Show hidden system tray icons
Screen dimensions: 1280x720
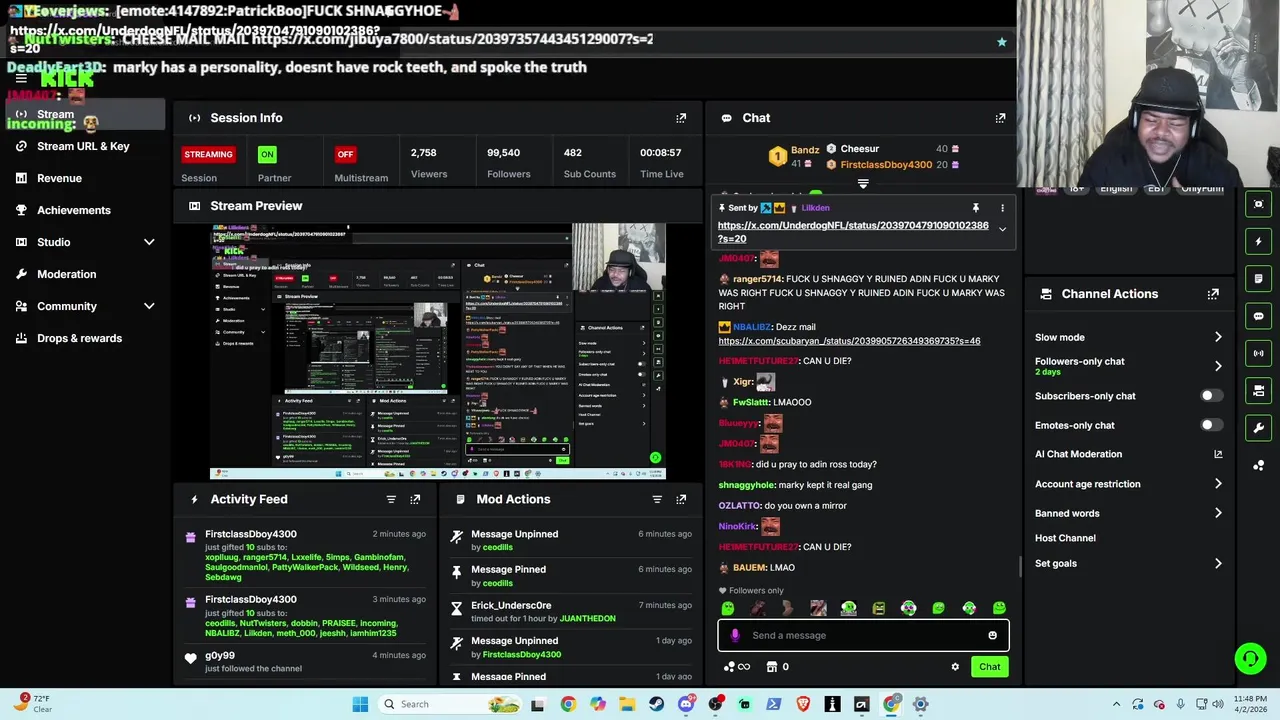(x=1117, y=704)
